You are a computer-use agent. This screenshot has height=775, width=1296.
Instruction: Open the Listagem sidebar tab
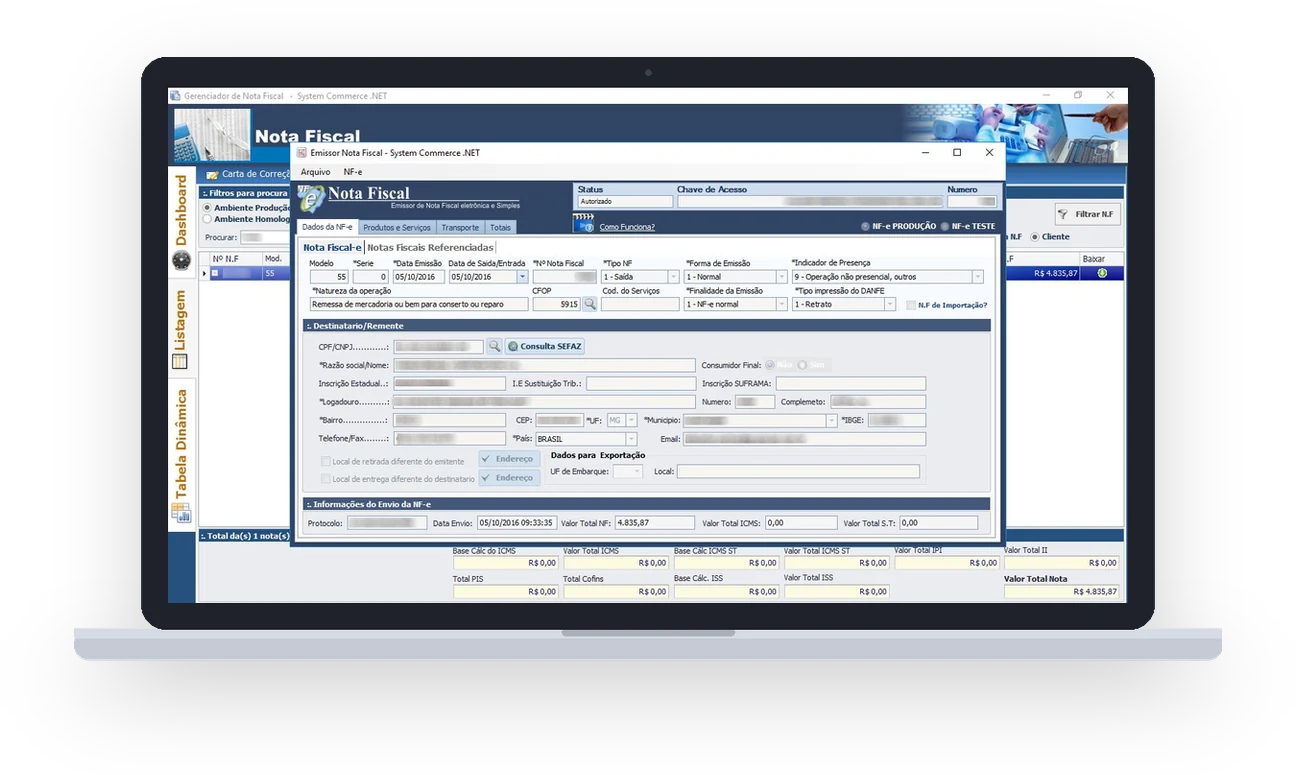(x=181, y=330)
